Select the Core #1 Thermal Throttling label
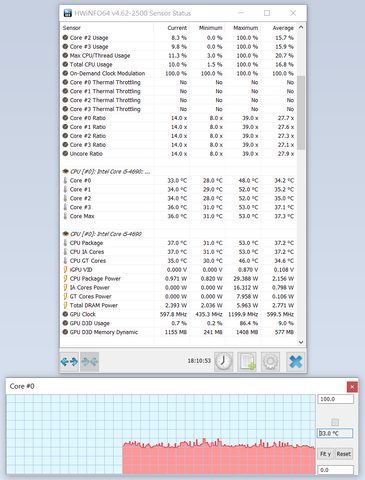This screenshot has width=365, height=480. 105,91
